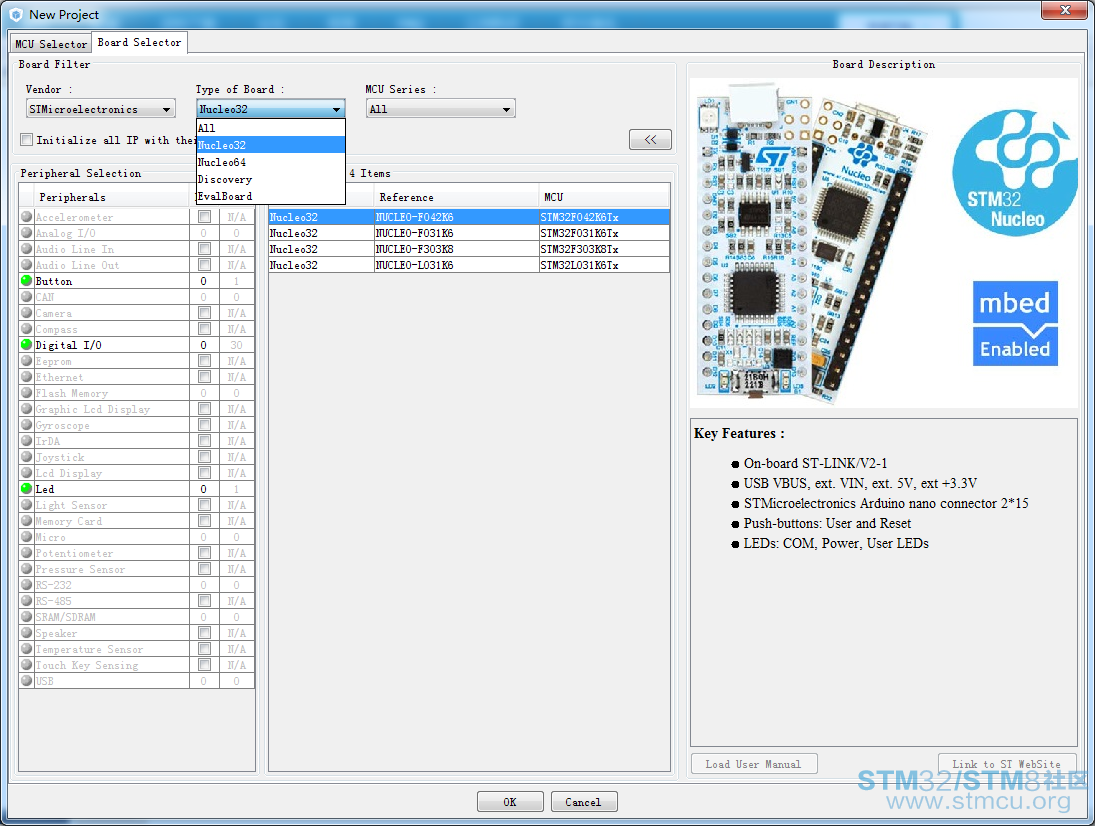
Task: Choose Nucleo32 in board type list
Action: 270,145
